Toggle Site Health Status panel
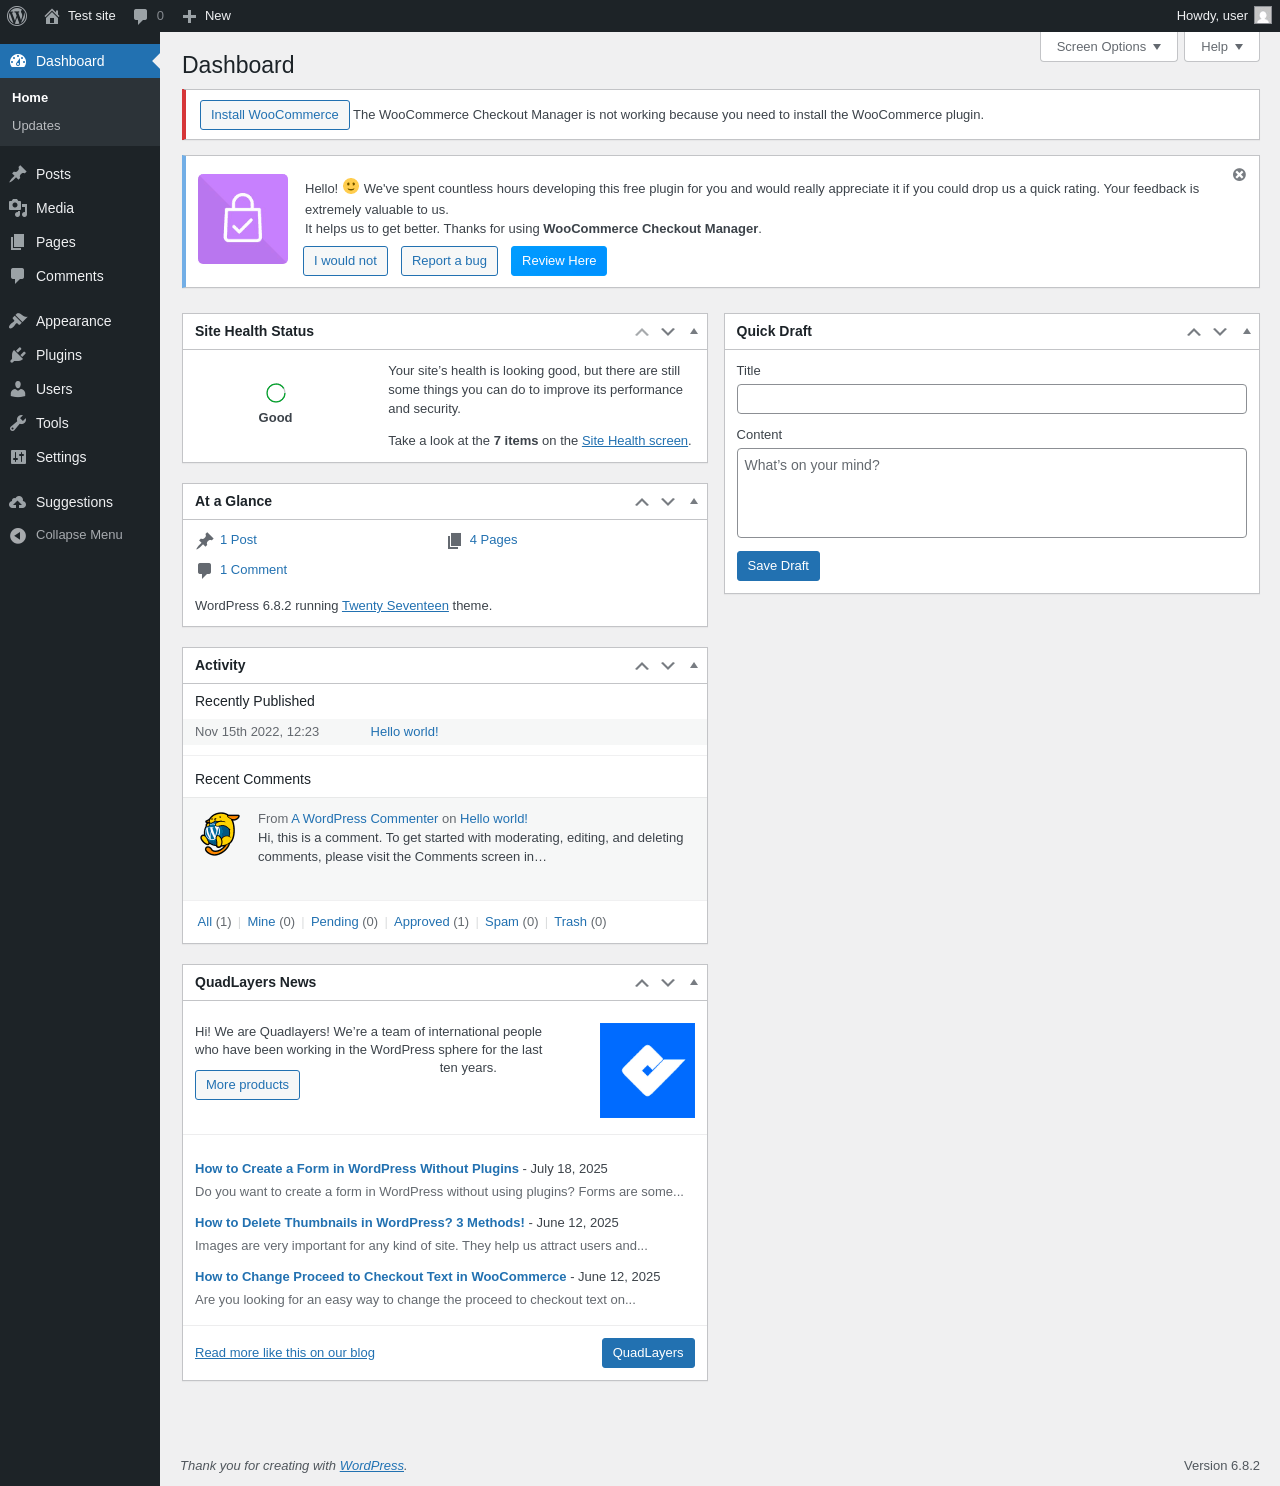This screenshot has height=1486, width=1280. pyautogui.click(x=694, y=331)
